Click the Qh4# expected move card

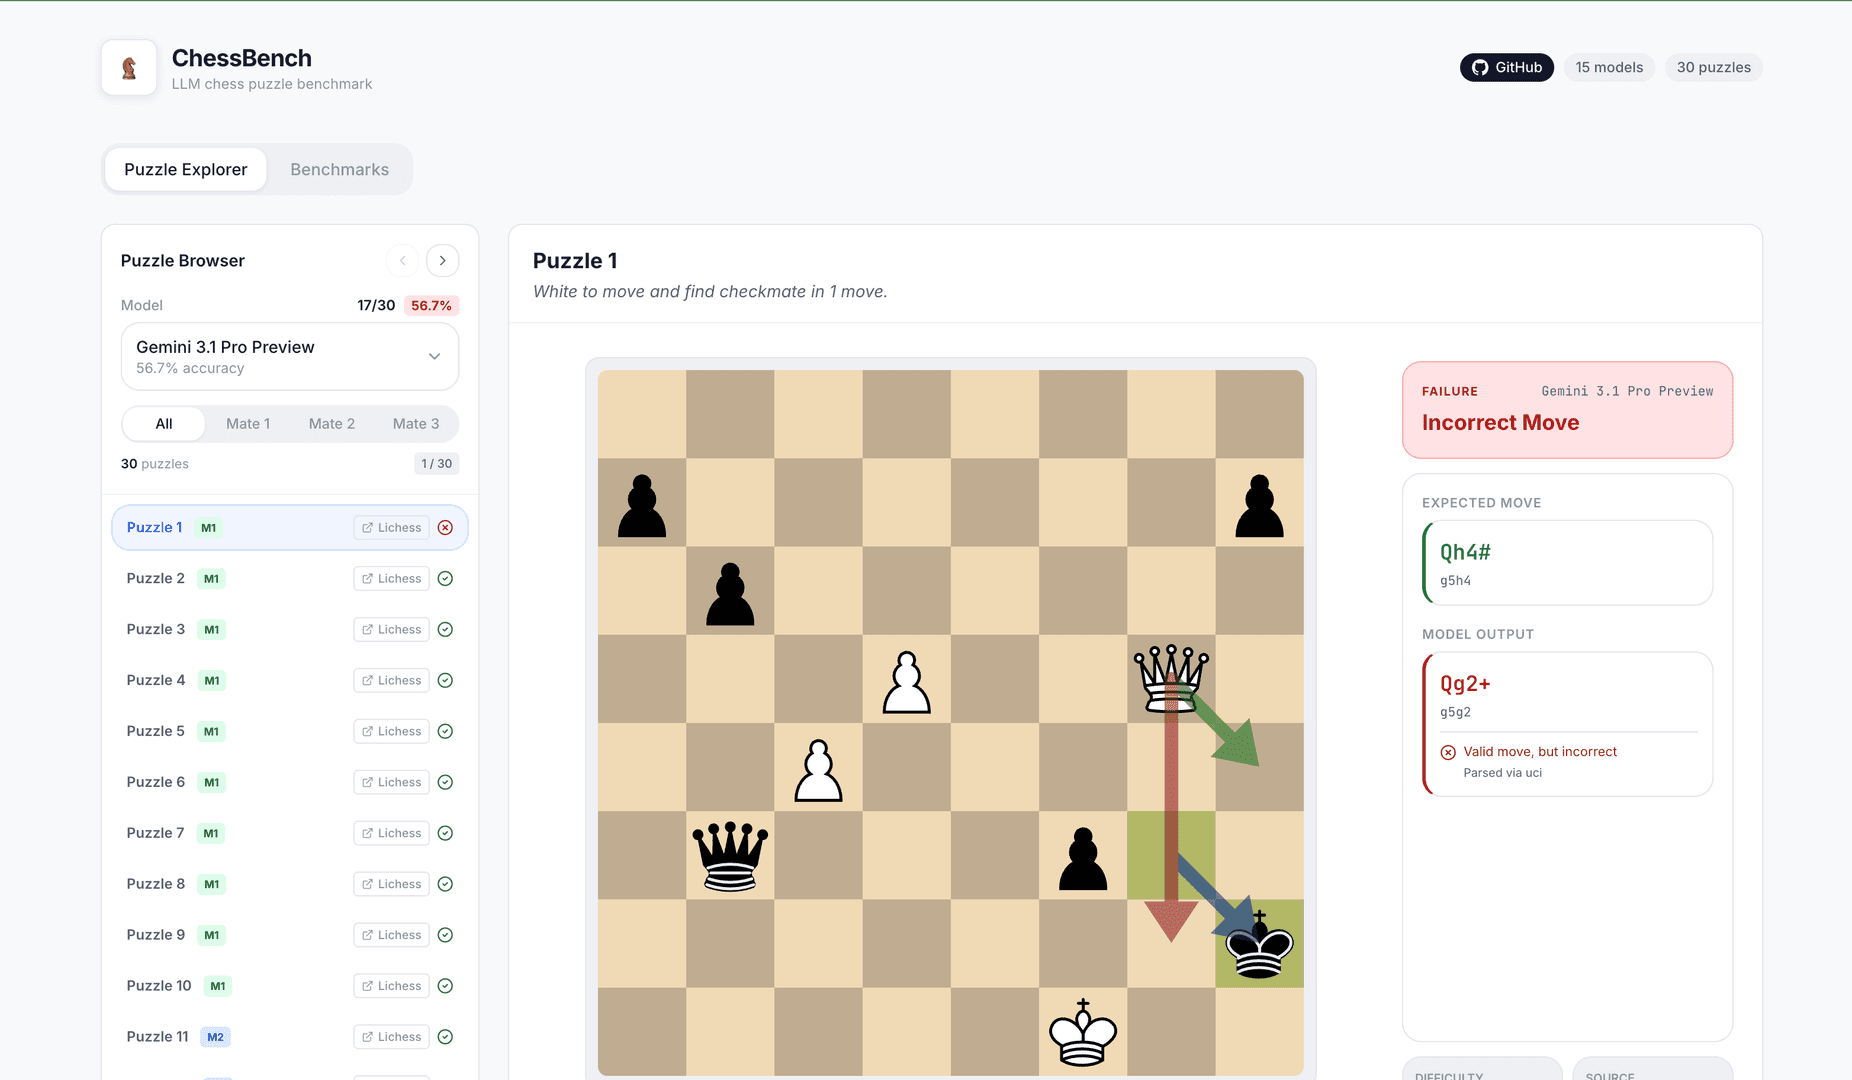[1567, 562]
